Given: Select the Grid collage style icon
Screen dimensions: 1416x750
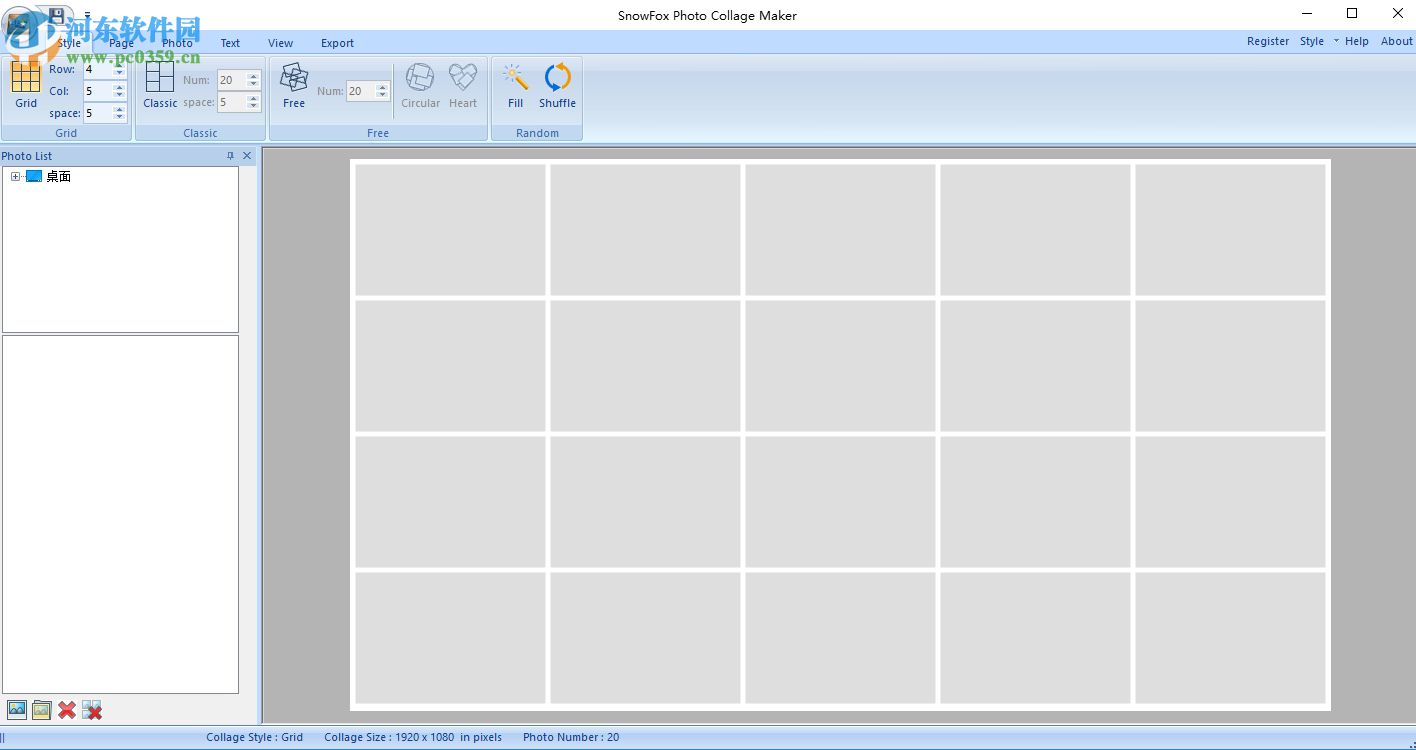Looking at the screenshot, I should coord(26,78).
